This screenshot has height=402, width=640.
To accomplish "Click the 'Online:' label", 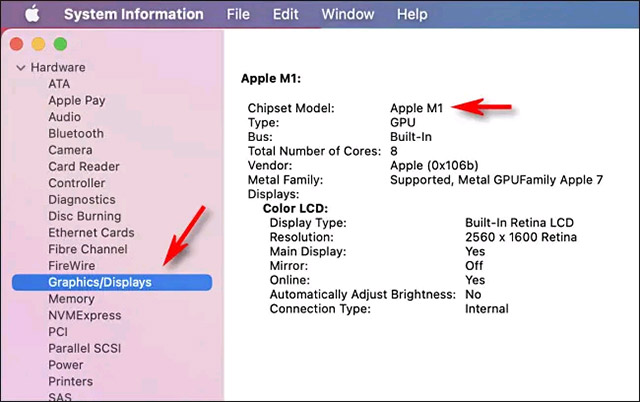I will pyautogui.click(x=289, y=280).
